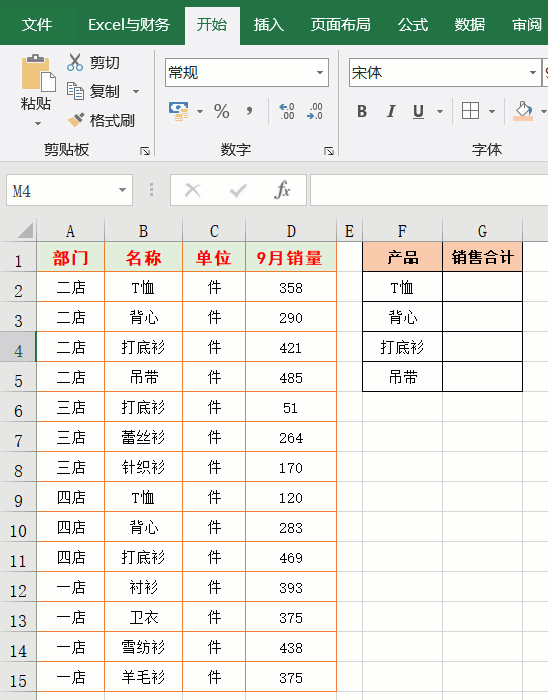
Task: Click the Select All corner triangle
Action: [25, 230]
